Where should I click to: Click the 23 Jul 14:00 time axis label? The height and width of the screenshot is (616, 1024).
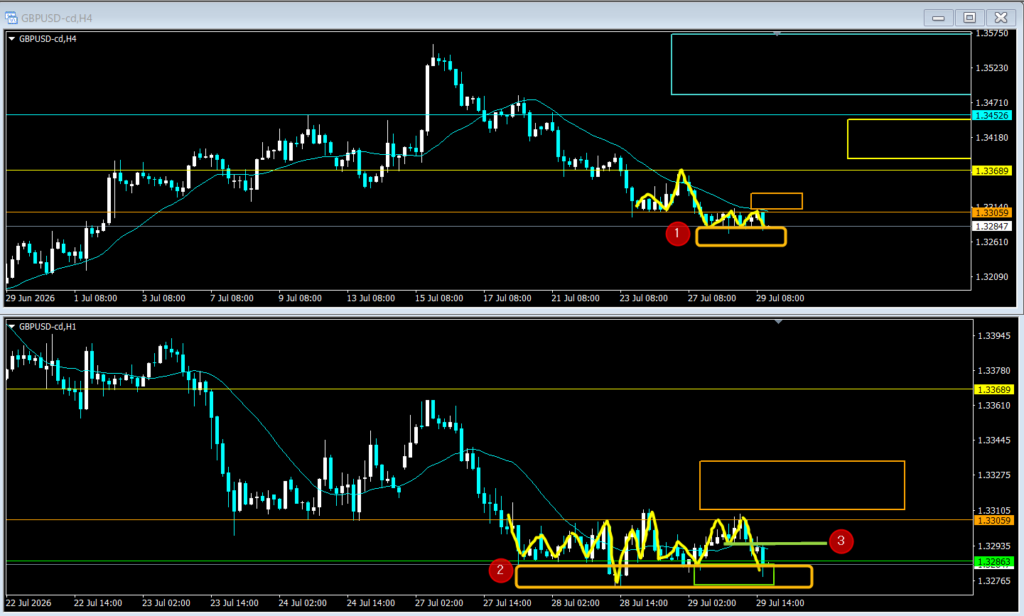pyautogui.click(x=234, y=603)
